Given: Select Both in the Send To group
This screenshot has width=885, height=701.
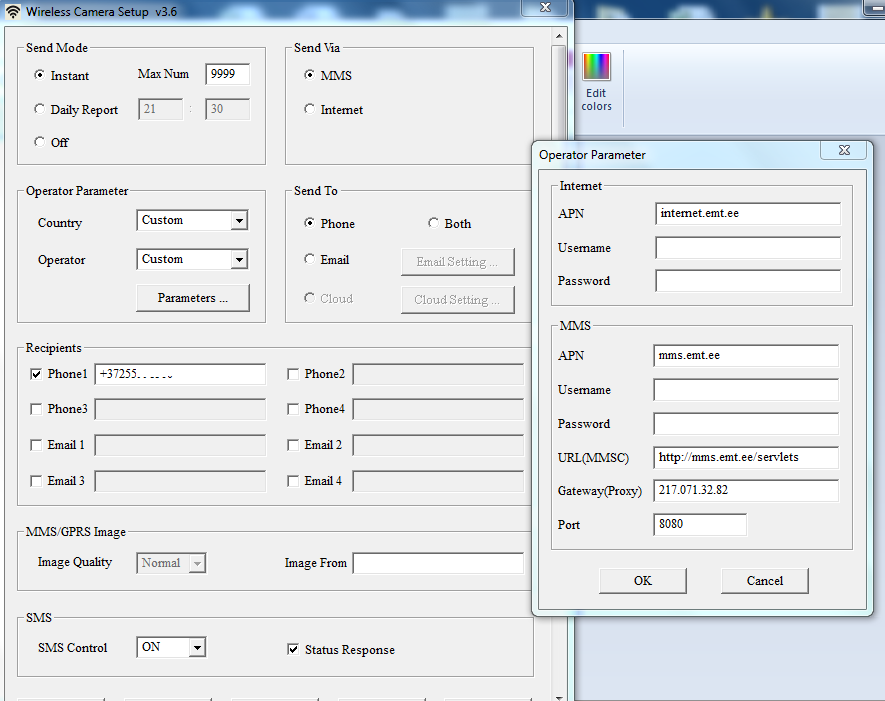Looking at the screenshot, I should pos(433,223).
